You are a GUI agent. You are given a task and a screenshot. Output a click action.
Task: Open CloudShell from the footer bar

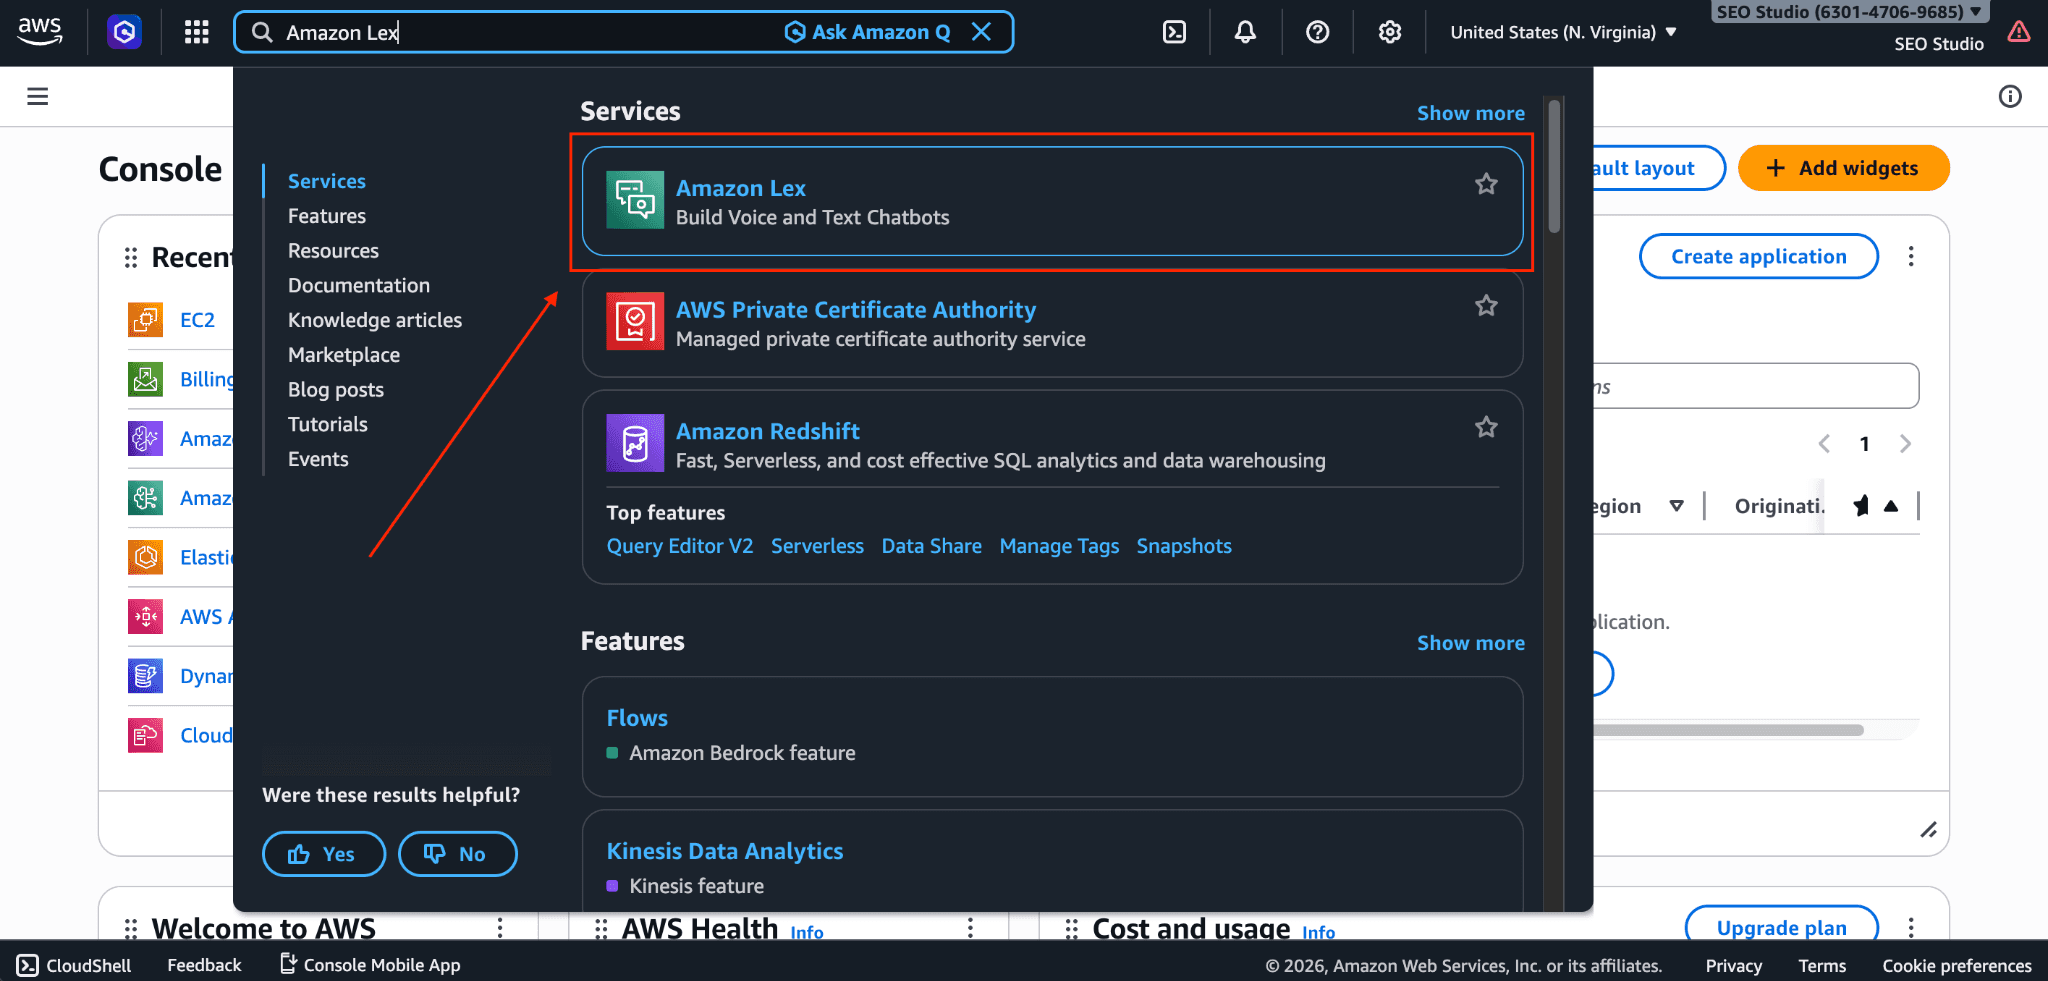[x=75, y=965]
